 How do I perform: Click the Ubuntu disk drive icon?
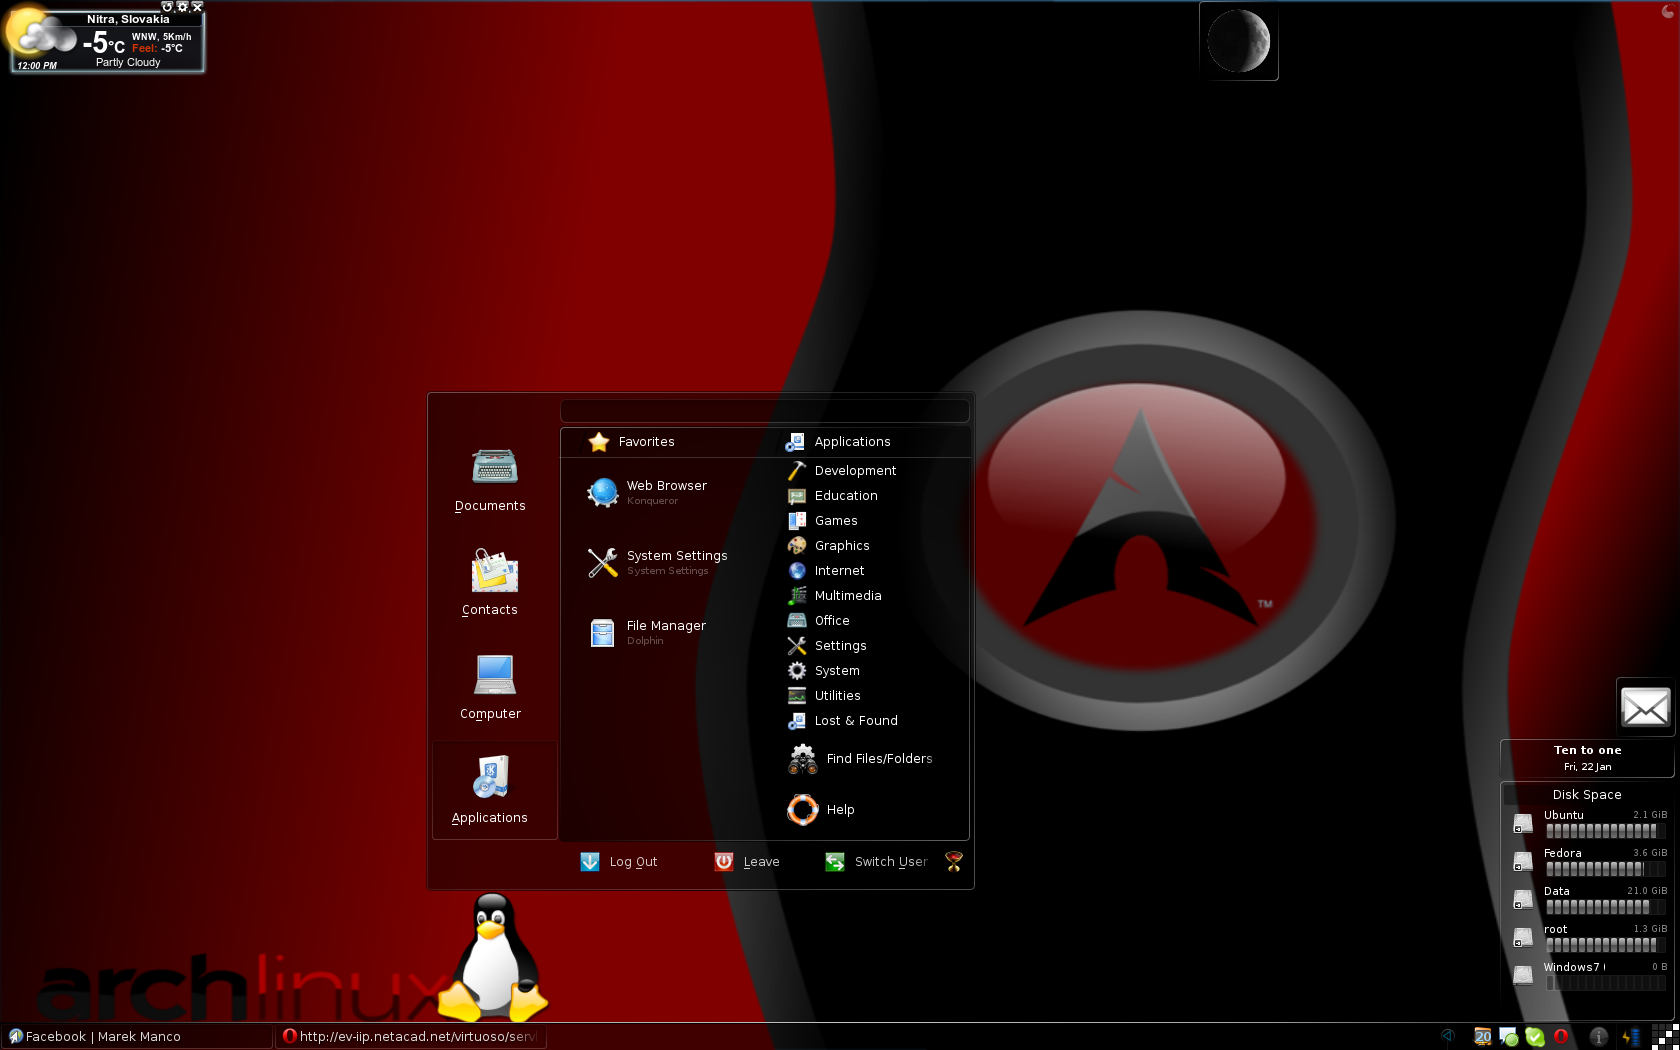[1523, 824]
